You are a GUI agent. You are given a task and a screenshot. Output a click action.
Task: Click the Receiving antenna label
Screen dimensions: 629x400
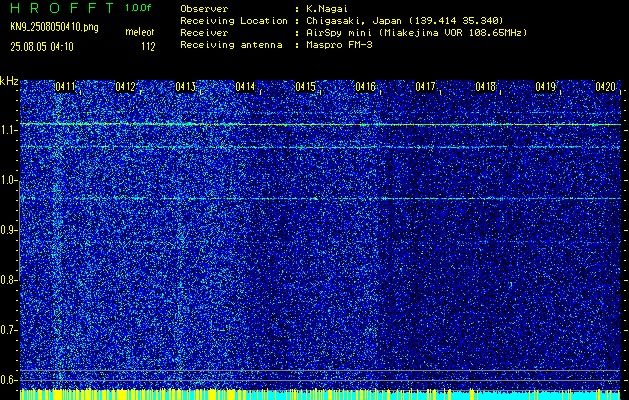[x=231, y=45]
